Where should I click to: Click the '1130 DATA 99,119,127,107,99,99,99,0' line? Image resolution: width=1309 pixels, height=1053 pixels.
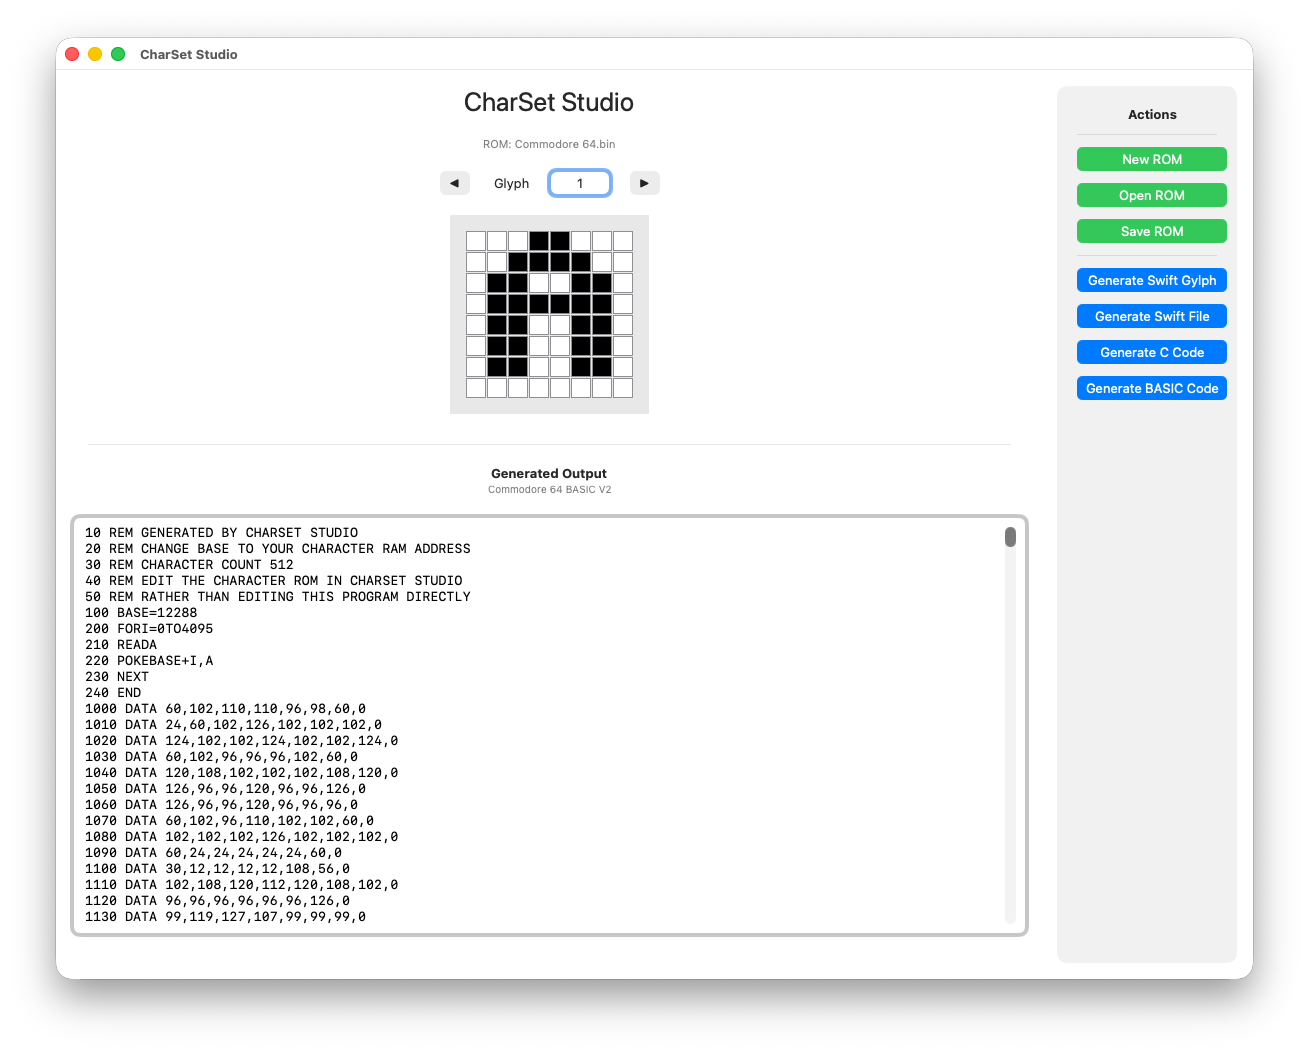pos(225,917)
